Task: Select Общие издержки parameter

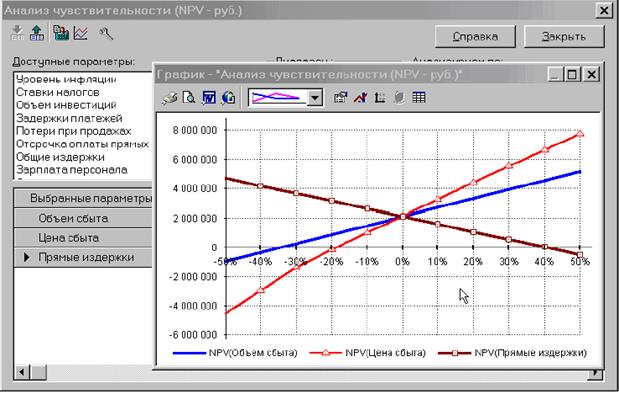Action: tap(60, 157)
